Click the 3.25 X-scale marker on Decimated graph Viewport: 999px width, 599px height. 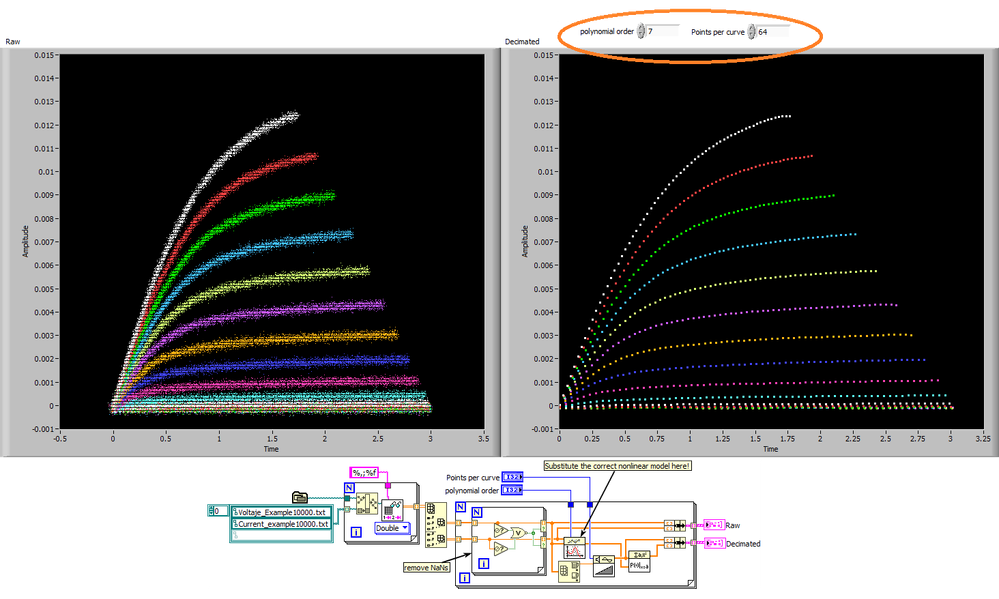click(x=983, y=438)
